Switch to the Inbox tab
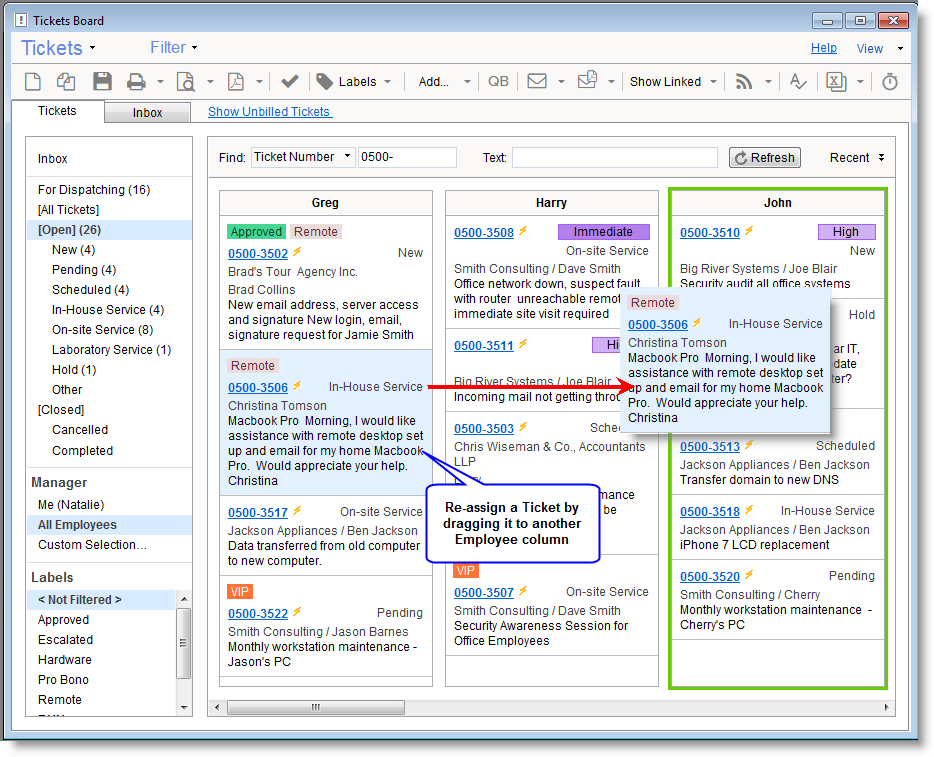 pos(147,113)
